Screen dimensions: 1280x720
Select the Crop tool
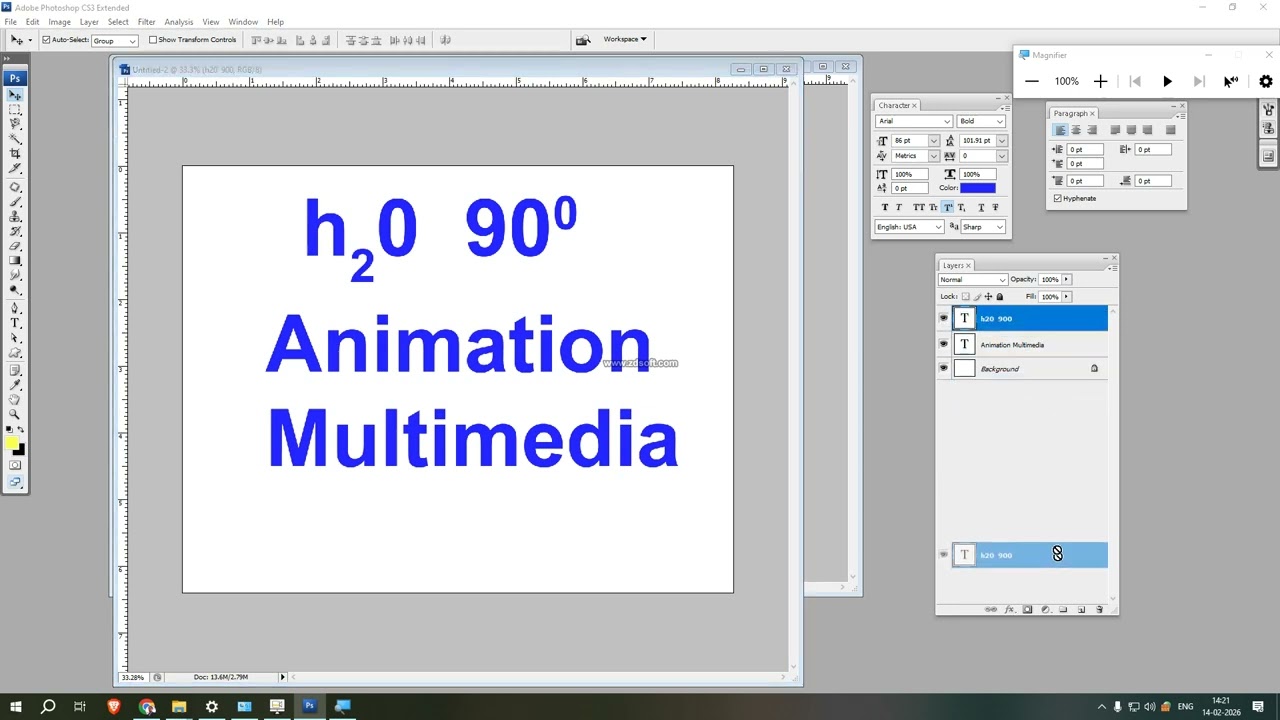(15, 153)
